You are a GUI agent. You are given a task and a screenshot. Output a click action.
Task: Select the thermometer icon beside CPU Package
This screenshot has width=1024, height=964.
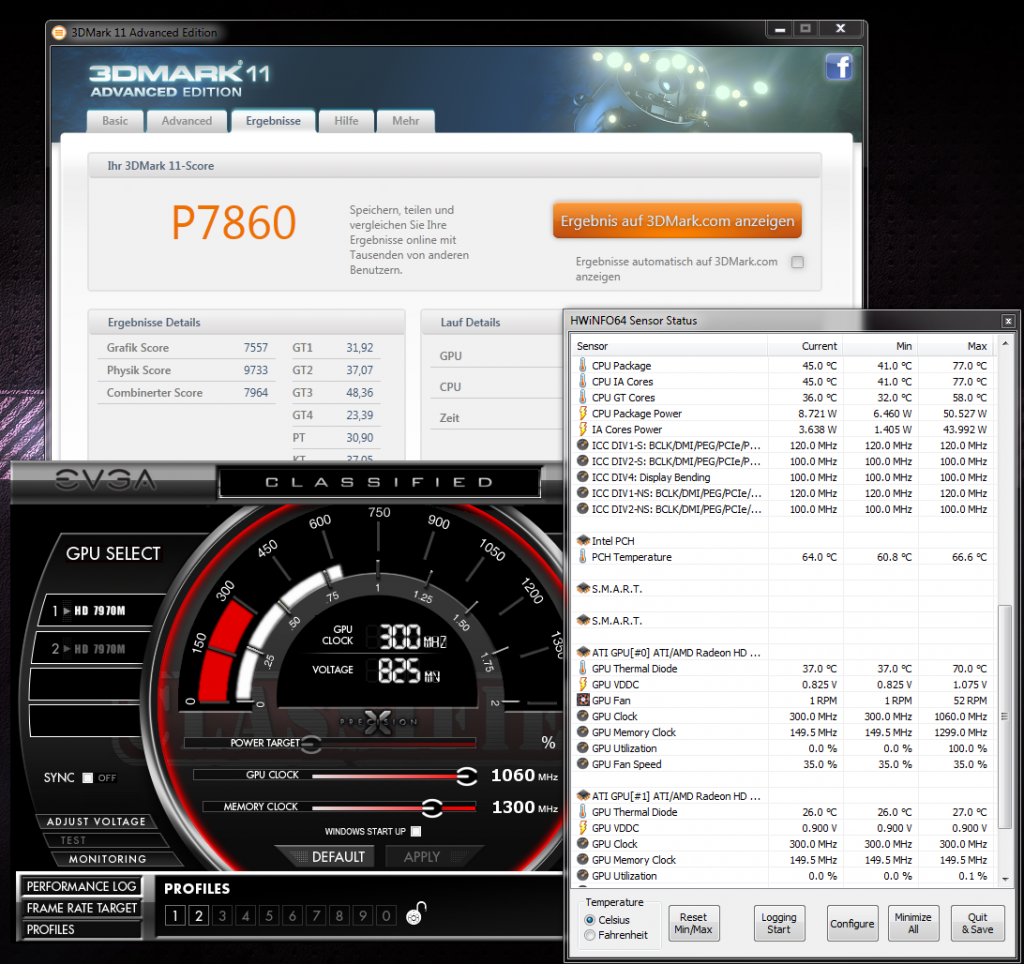click(583, 365)
